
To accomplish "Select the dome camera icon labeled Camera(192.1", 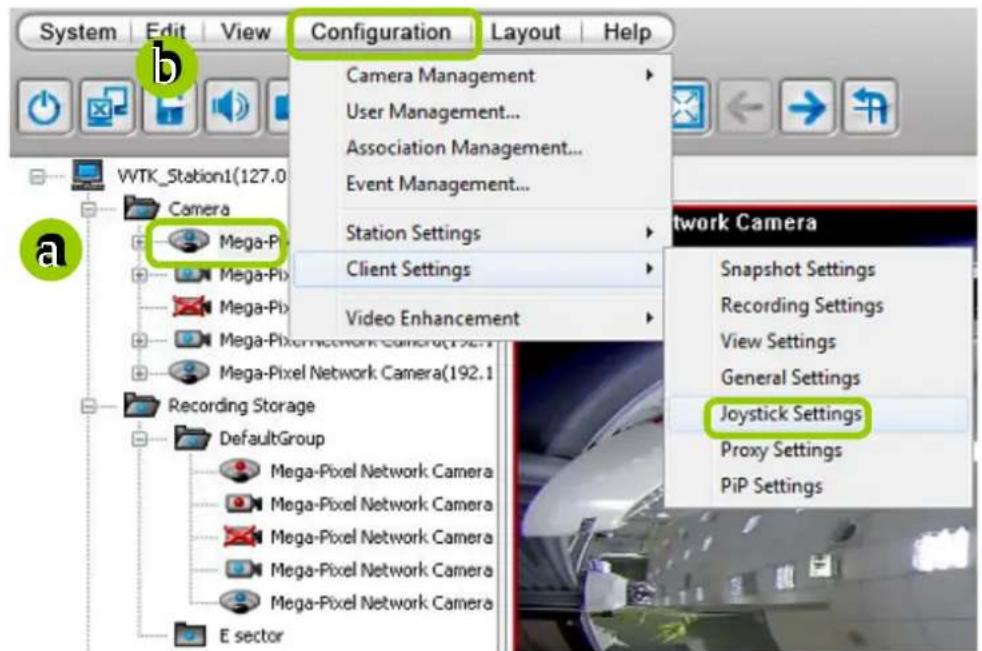I will click(x=189, y=372).
